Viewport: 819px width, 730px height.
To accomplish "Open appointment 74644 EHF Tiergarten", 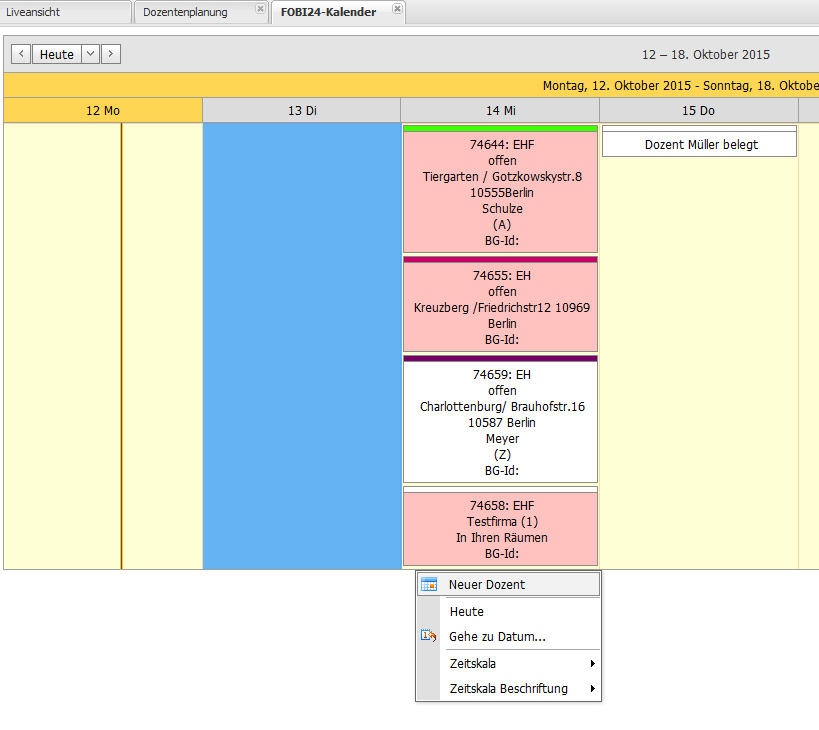I will point(500,192).
